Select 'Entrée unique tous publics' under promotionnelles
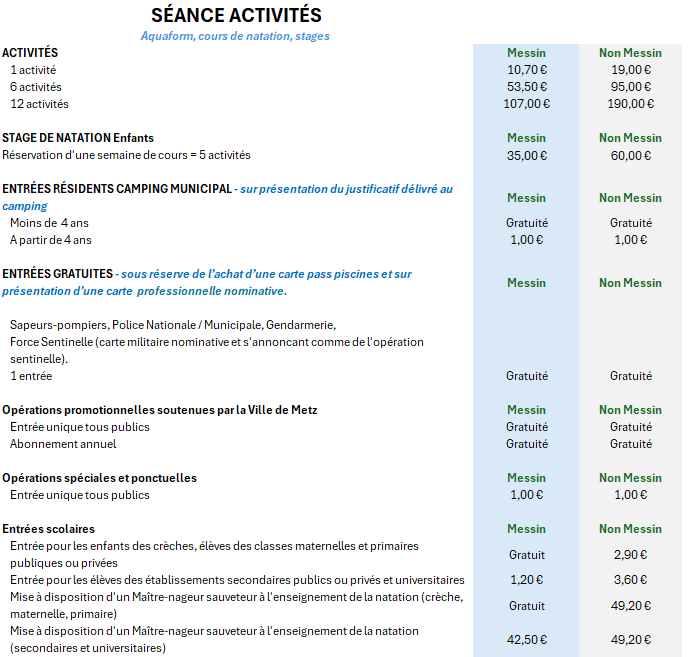 (80, 427)
